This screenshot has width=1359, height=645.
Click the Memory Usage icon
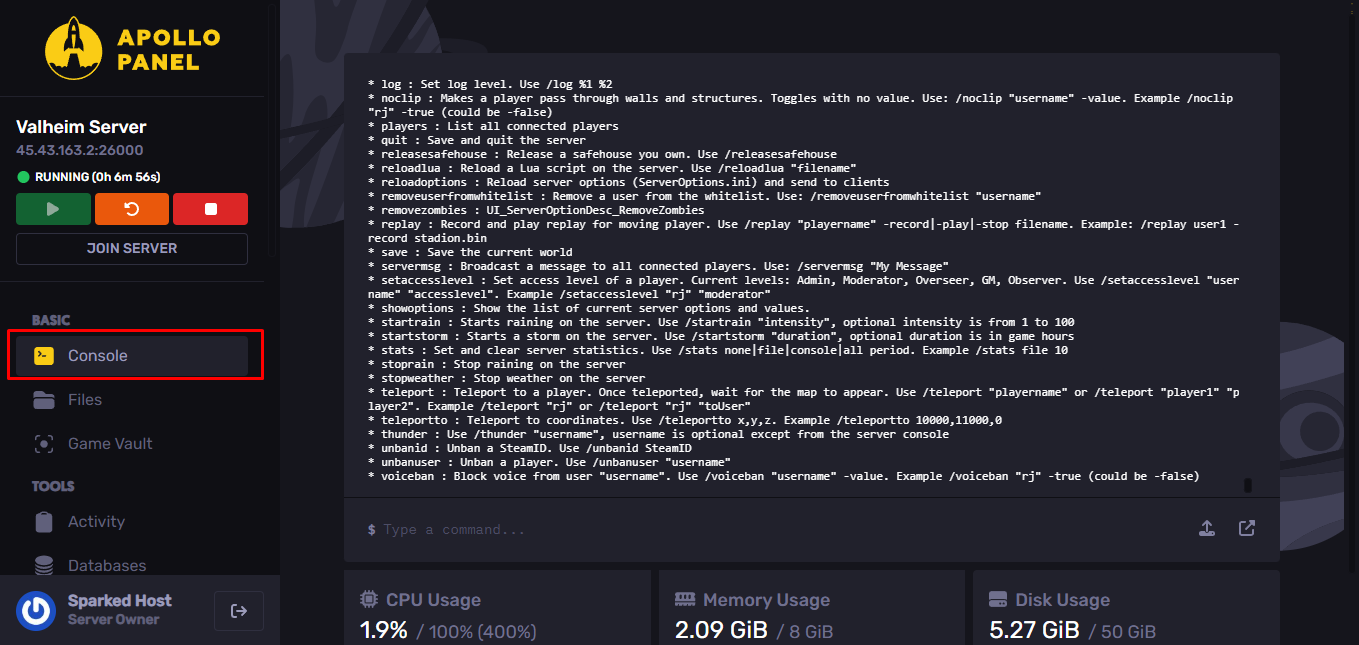tap(685, 600)
